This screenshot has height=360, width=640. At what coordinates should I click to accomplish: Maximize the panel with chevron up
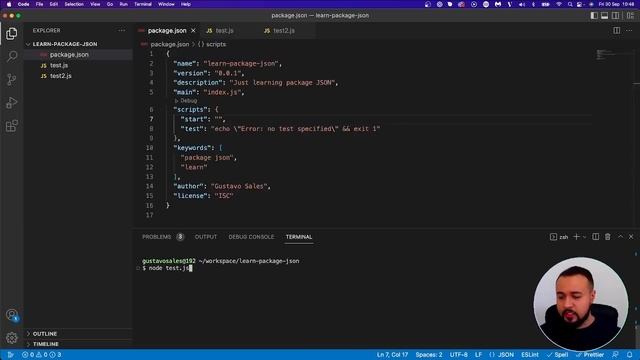620,237
